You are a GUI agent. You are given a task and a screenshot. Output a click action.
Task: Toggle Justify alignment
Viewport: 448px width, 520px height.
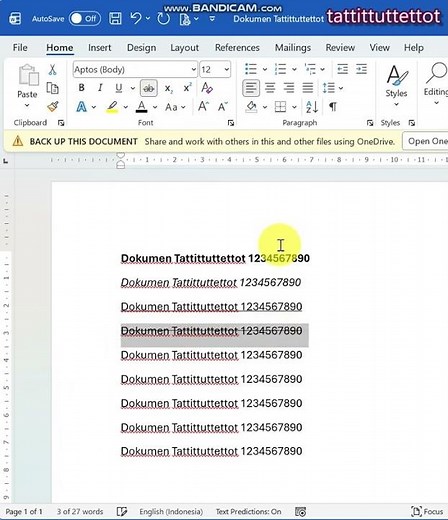pos(308,88)
